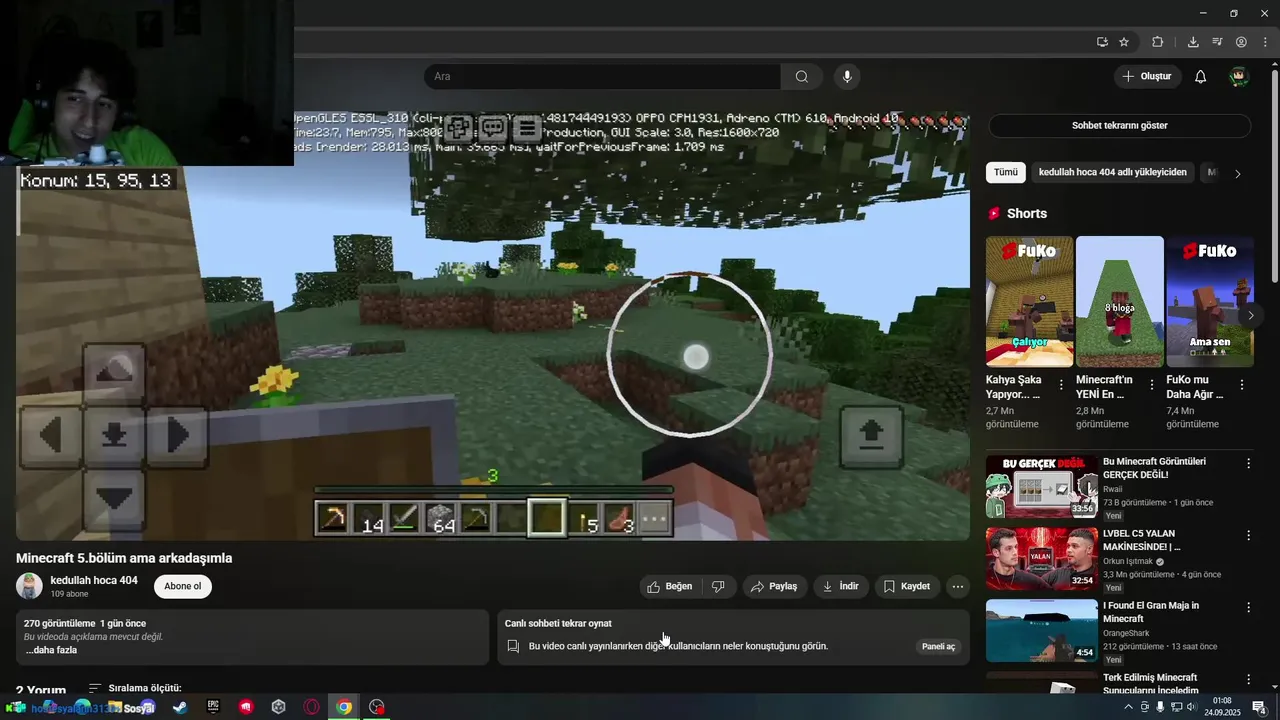Show more filter chips with right arrow
This screenshot has width=1280, height=720.
coord(1237,173)
